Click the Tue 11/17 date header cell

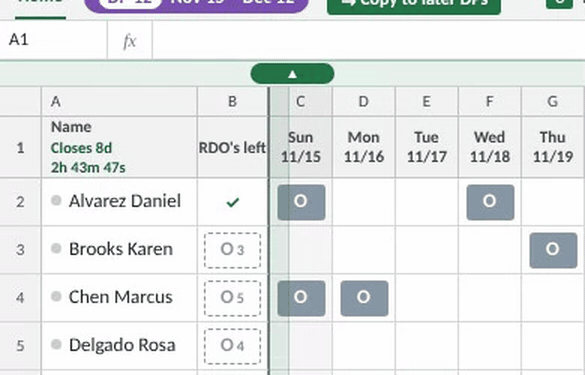coord(427,147)
